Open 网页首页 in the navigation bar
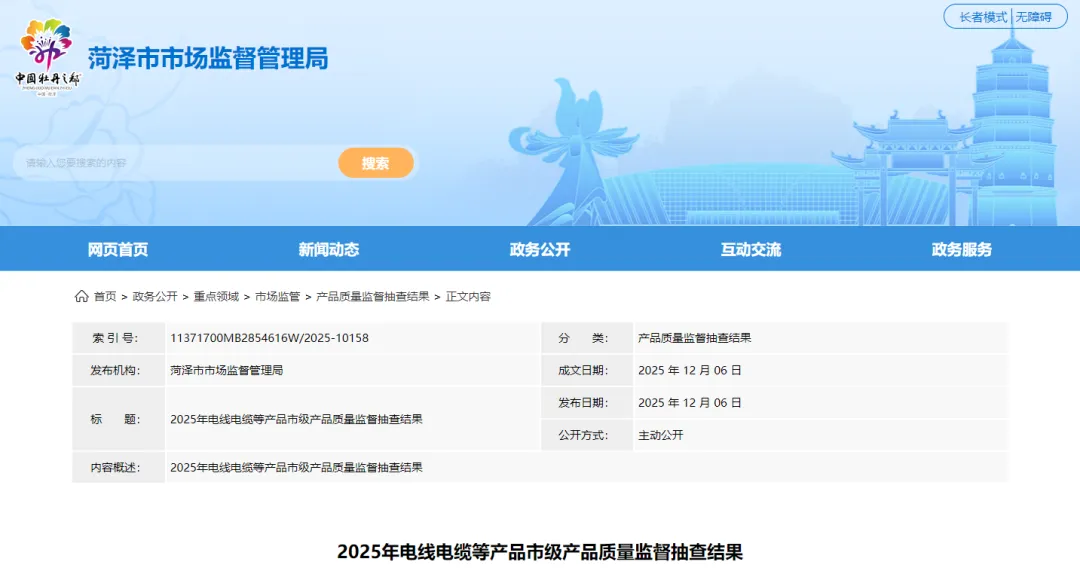The image size is (1080, 577). click(x=118, y=249)
